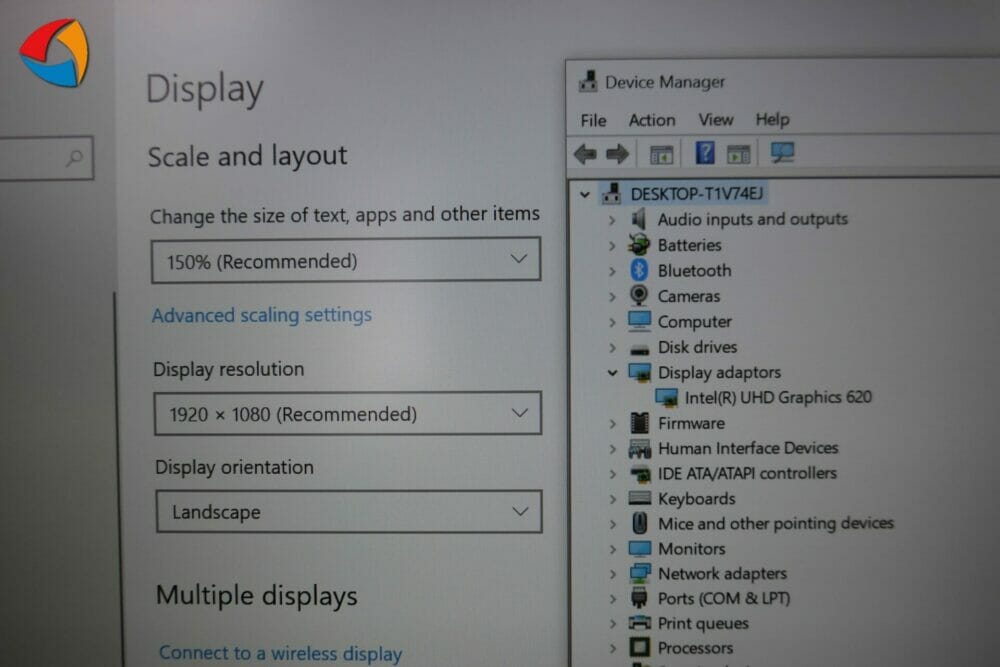Screen dimensions: 1000x667
Task: Expand the Batteries node chevron
Action: 612,246
